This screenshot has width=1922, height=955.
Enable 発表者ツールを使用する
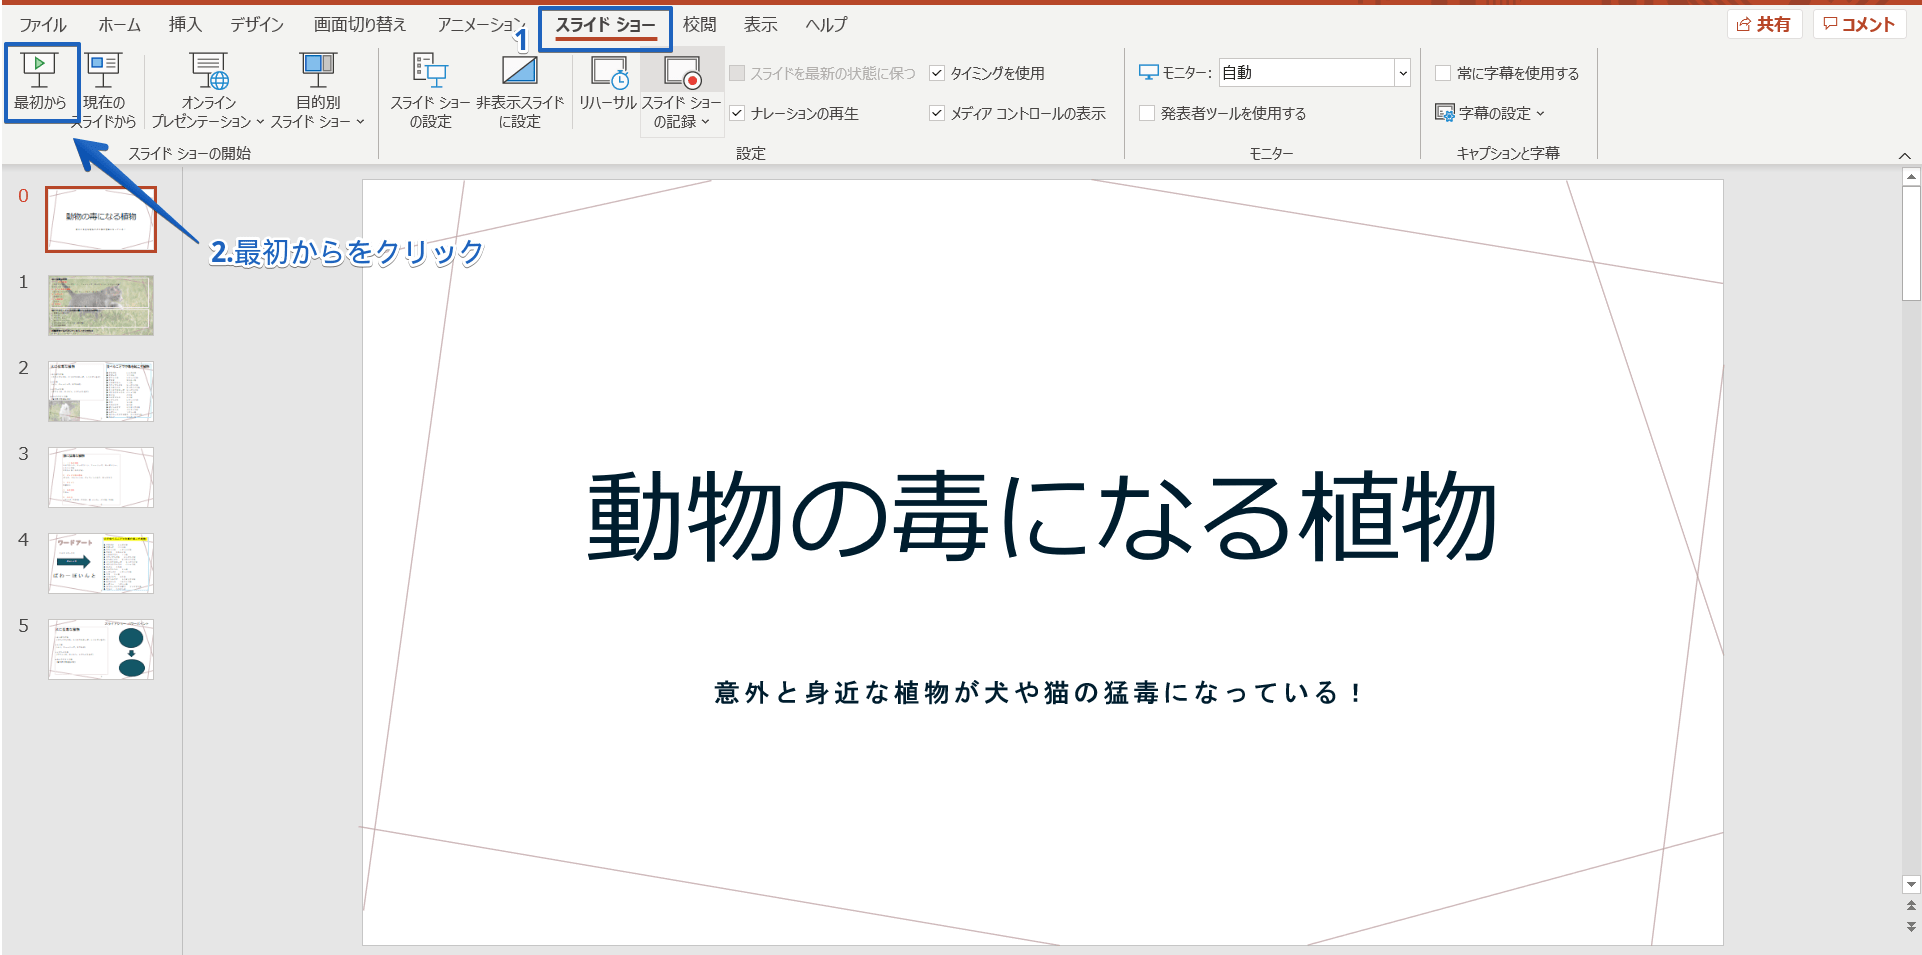pos(1147,113)
